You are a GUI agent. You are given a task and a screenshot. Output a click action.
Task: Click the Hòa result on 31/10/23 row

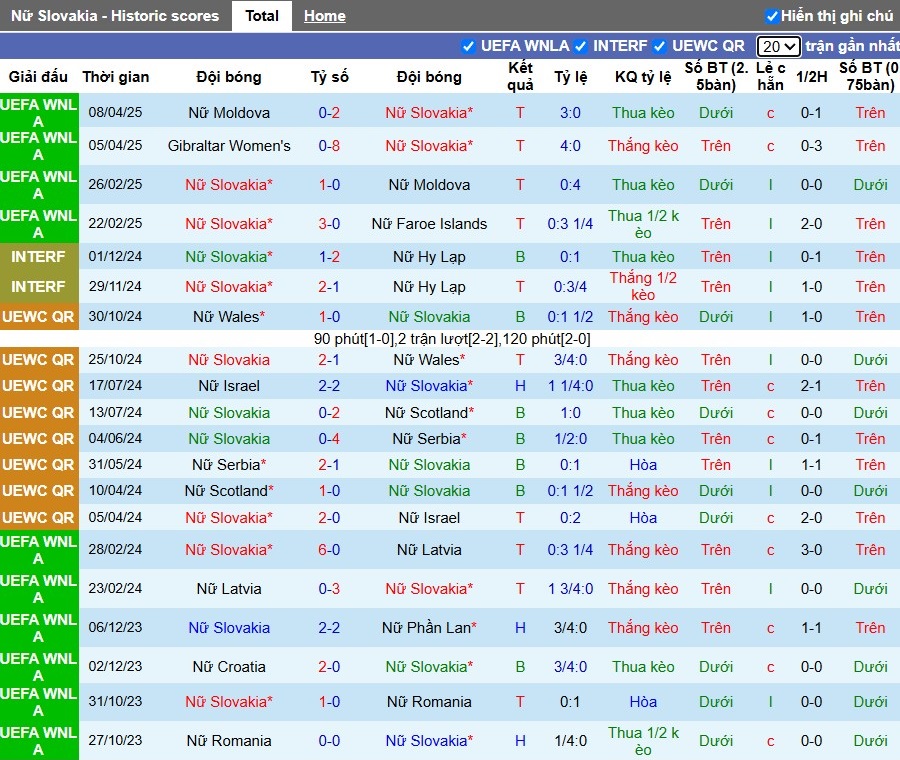pos(643,702)
